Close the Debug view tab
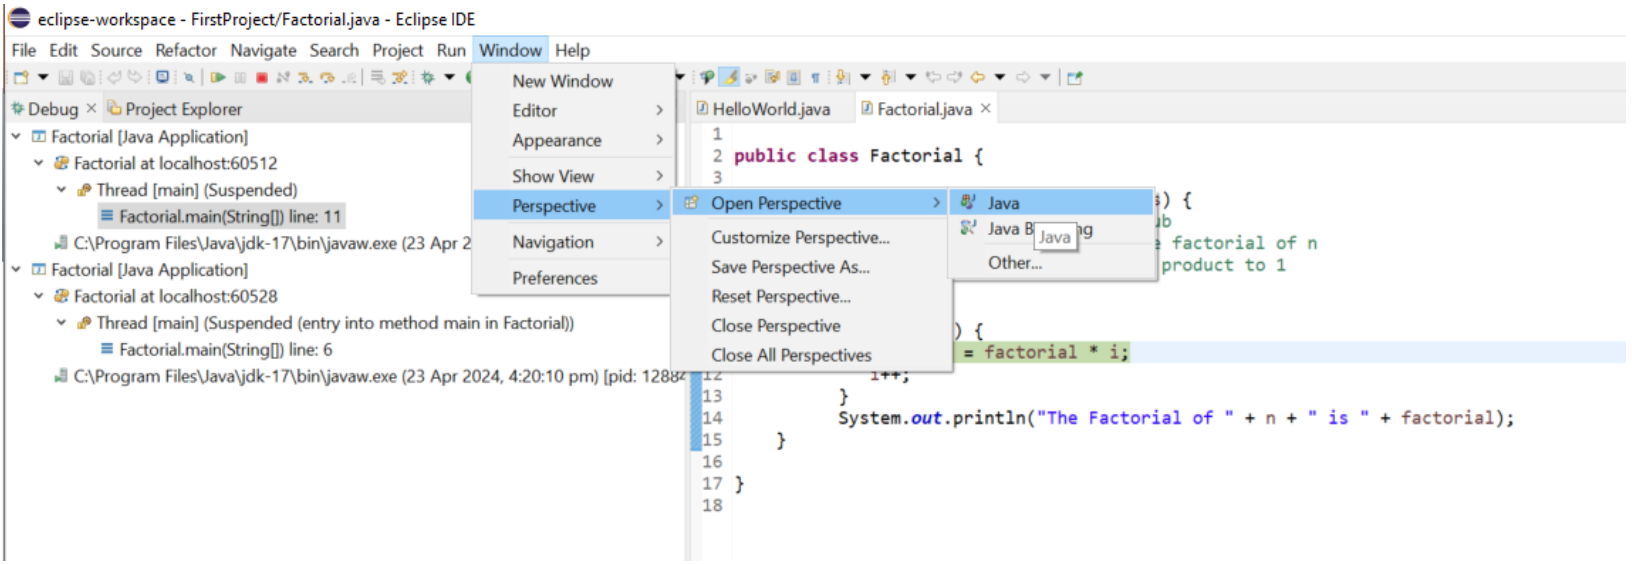The width and height of the screenshot is (1632, 564). coord(91,108)
